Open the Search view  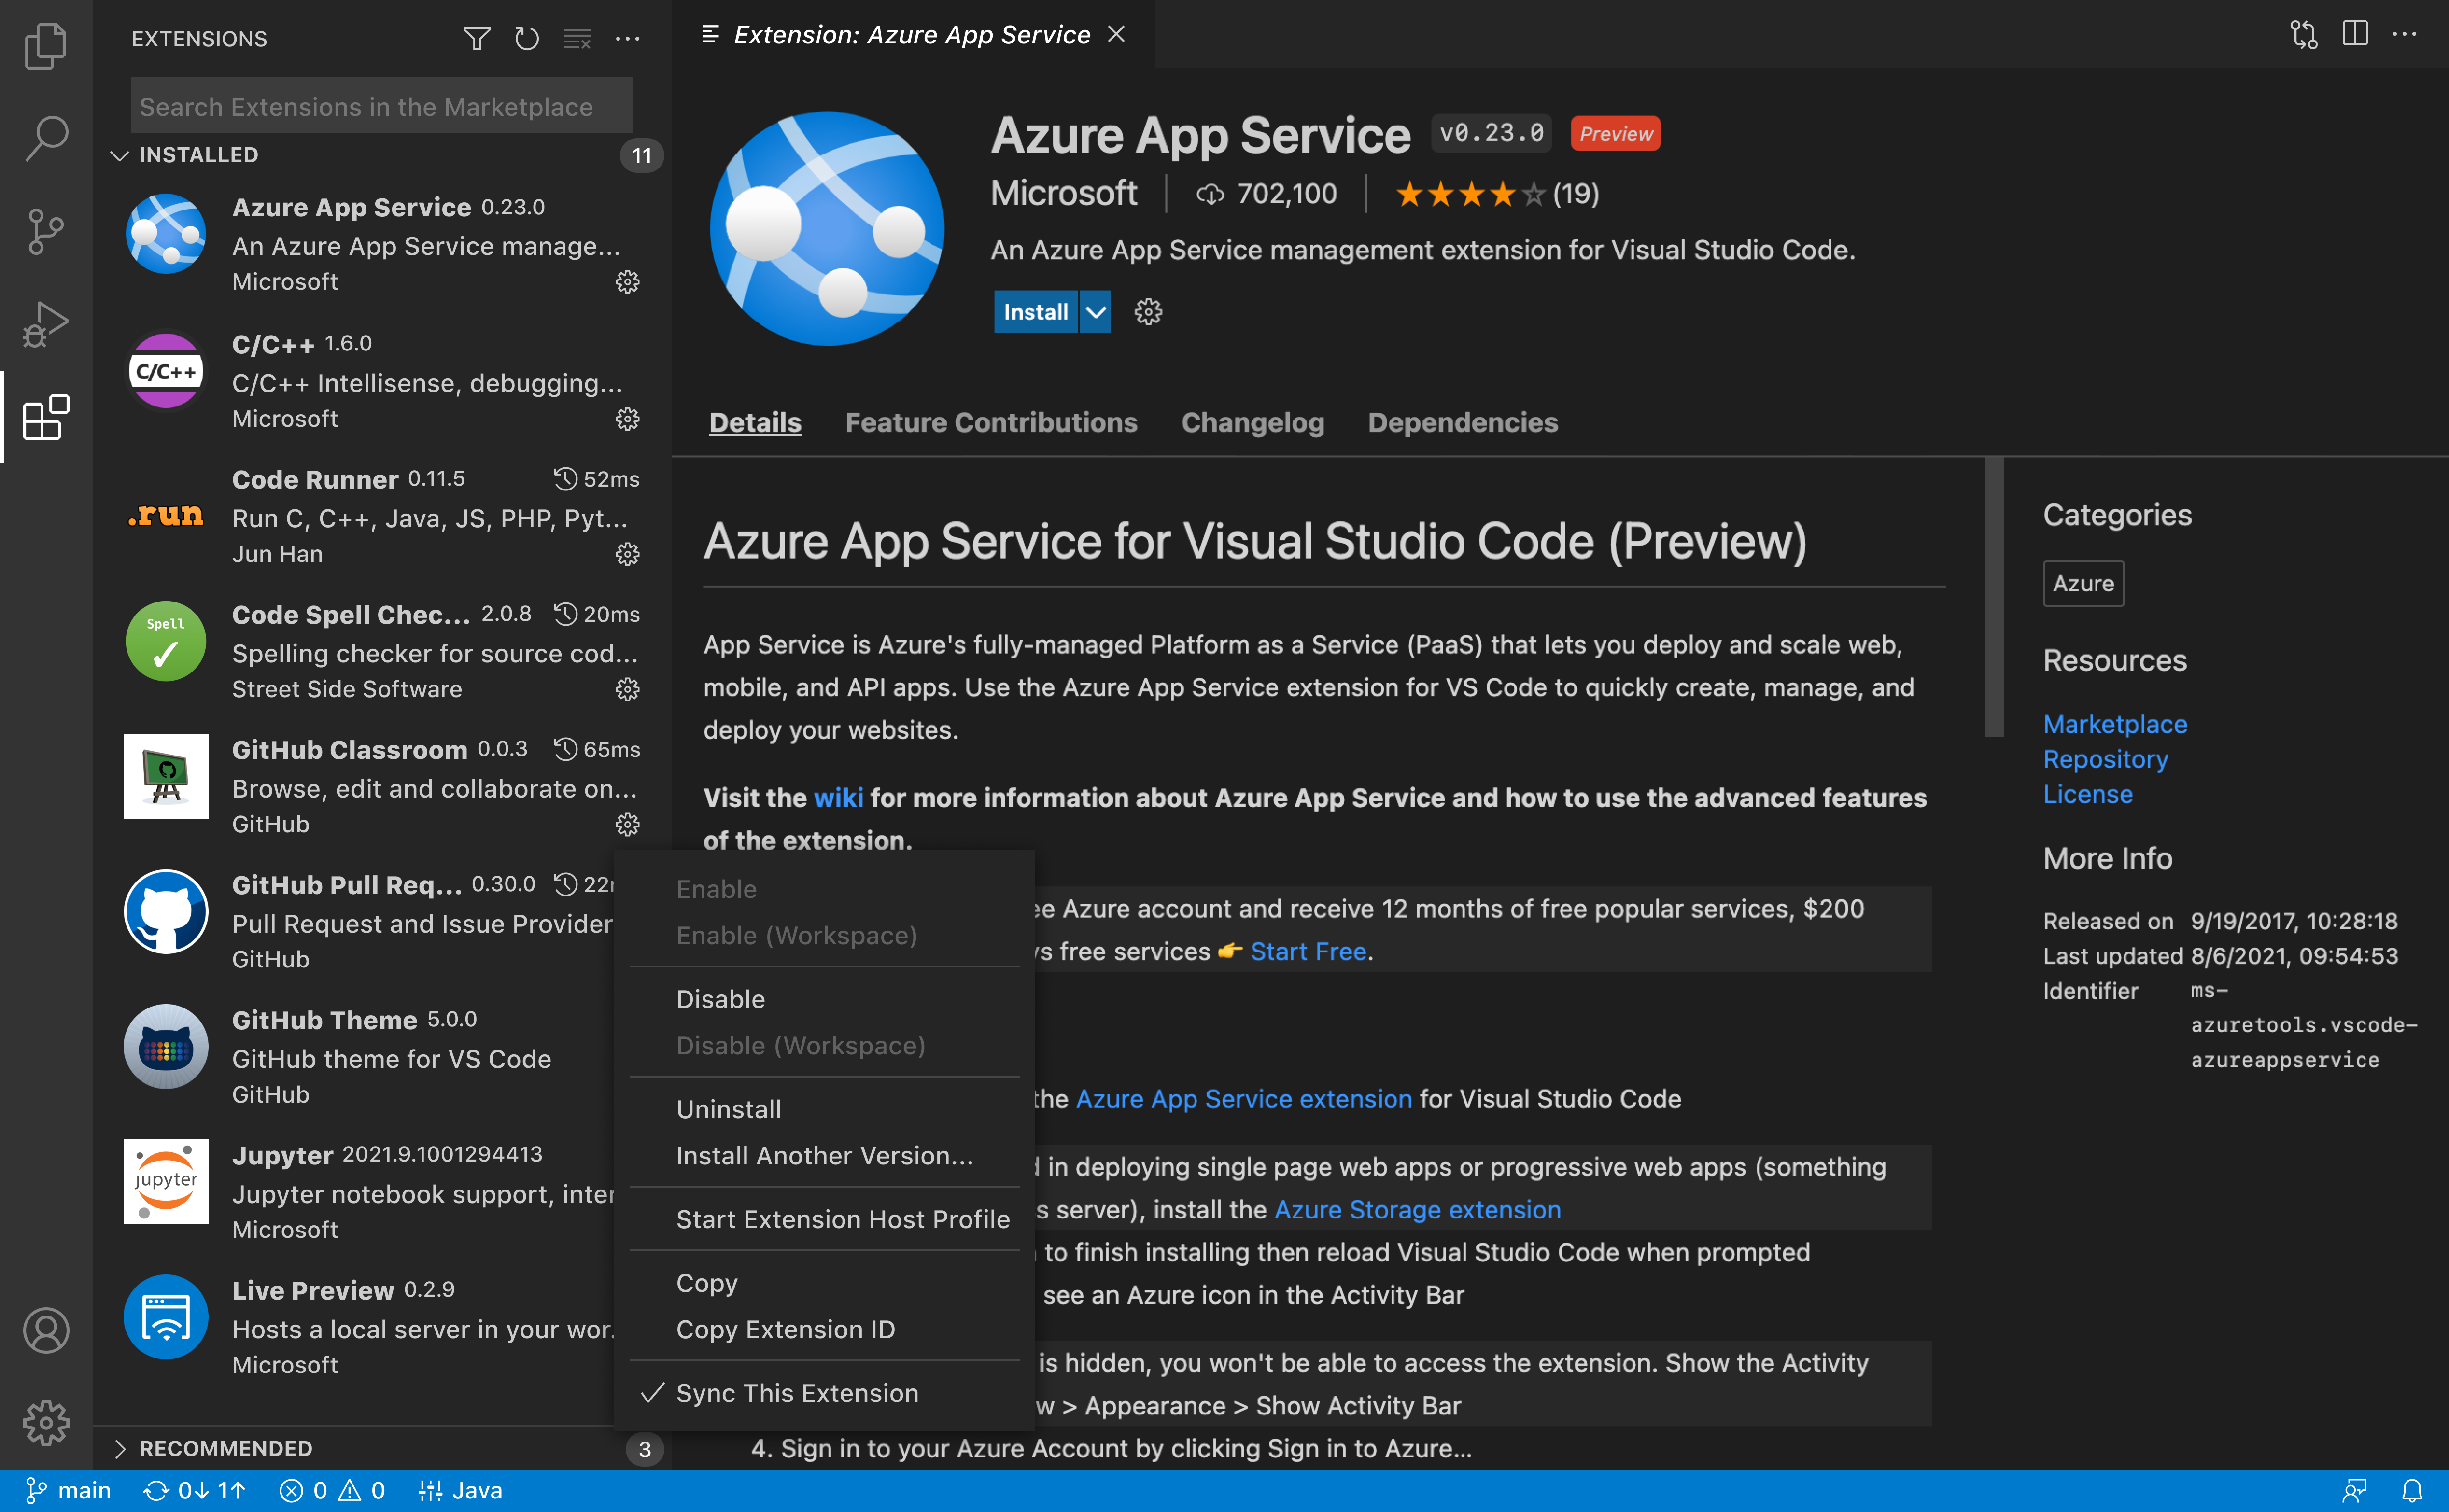[x=45, y=138]
